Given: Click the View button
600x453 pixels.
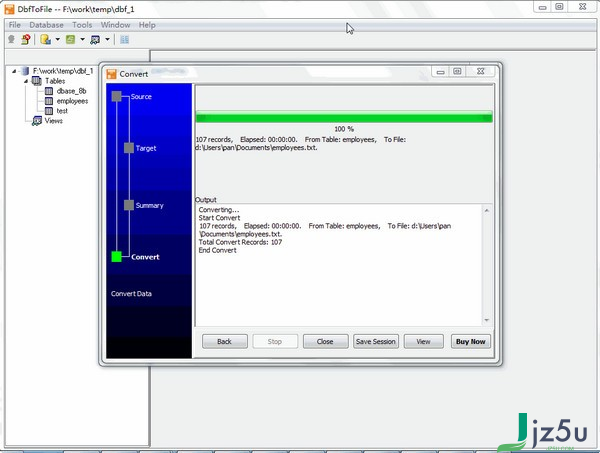Looking at the screenshot, I should click(x=424, y=341).
